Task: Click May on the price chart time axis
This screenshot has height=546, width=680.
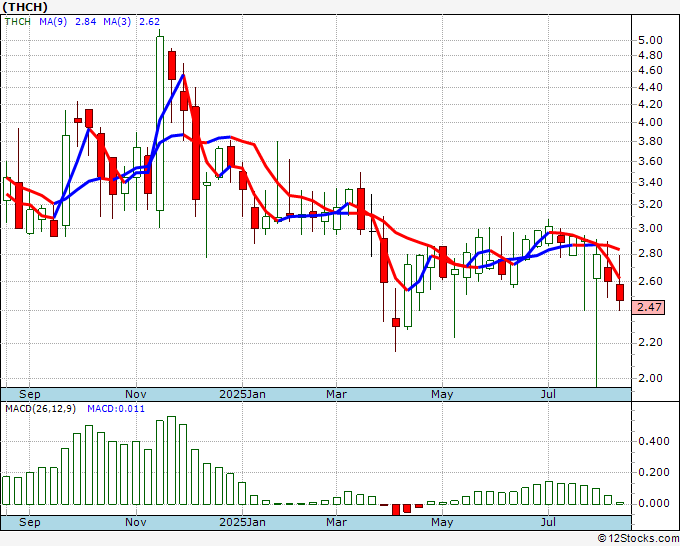Action: tap(442, 394)
